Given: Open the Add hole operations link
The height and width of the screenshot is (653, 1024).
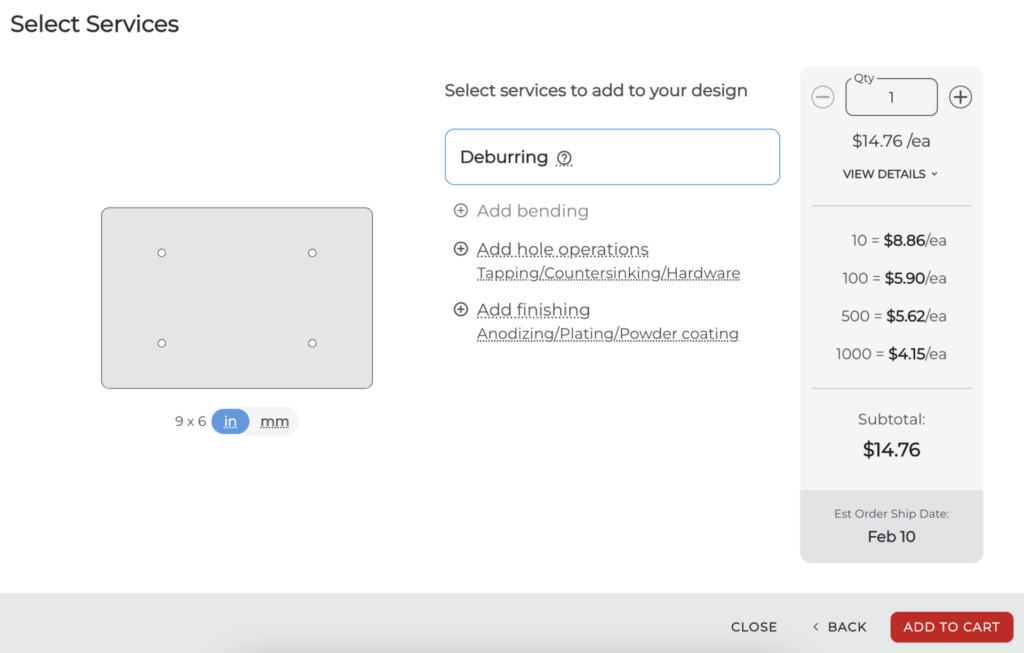Looking at the screenshot, I should [x=562, y=249].
